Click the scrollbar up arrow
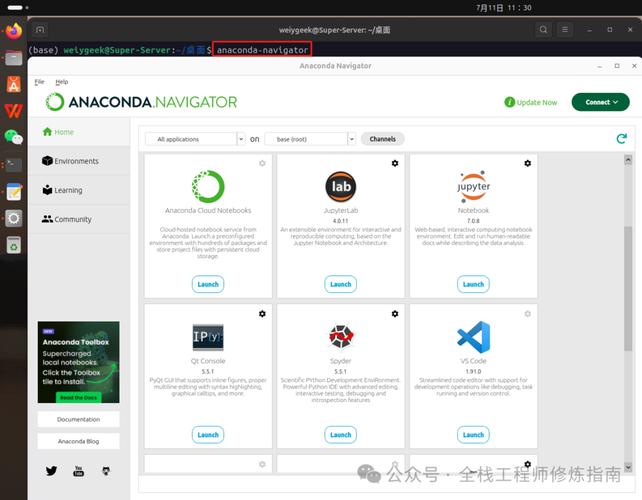The image size is (642, 500). pos(628,160)
